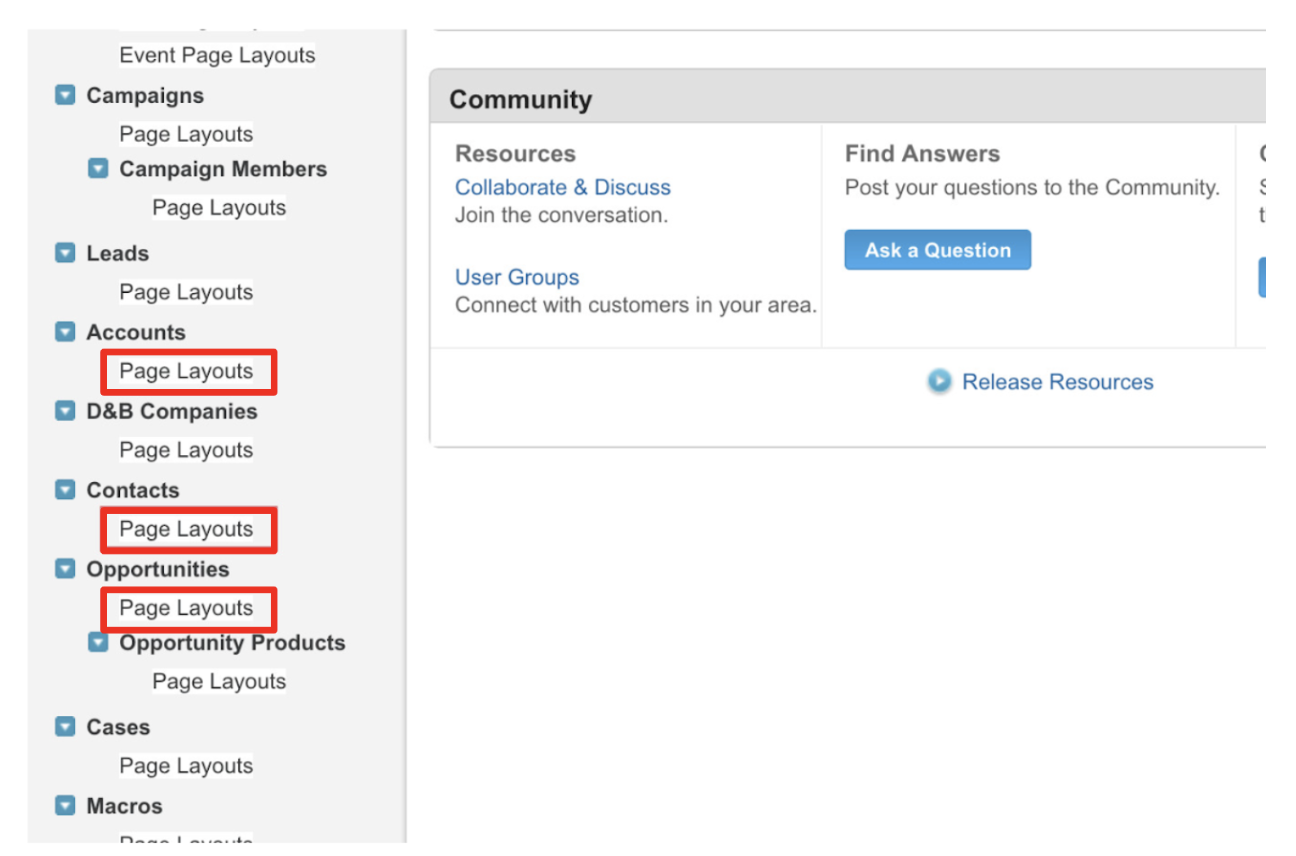Click the Find Answers heading

922,154
